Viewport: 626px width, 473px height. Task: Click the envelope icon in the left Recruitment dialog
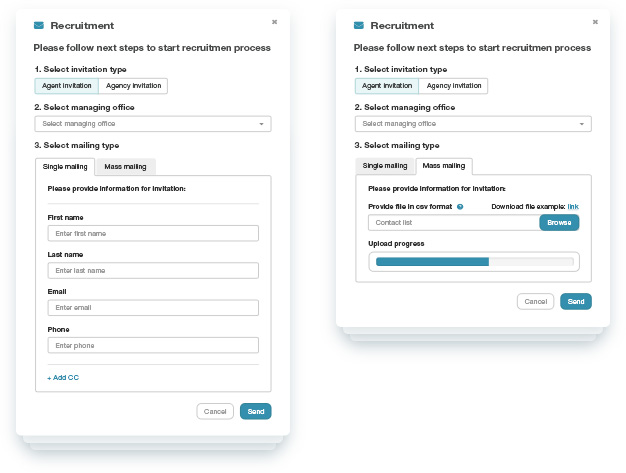click(39, 26)
